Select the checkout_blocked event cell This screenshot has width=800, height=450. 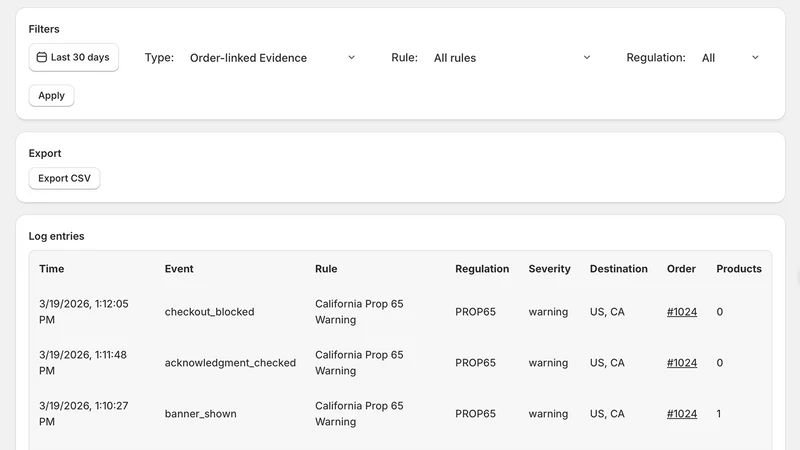pos(209,312)
